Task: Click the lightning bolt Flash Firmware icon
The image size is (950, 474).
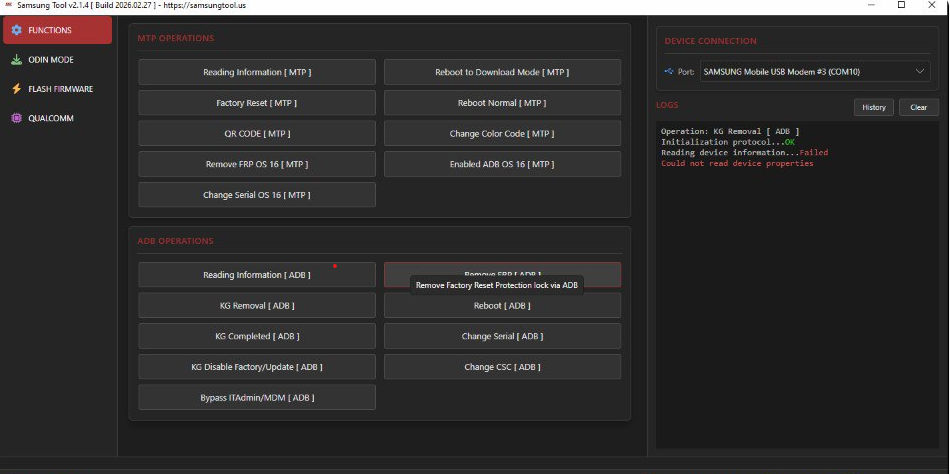Action: coord(16,89)
